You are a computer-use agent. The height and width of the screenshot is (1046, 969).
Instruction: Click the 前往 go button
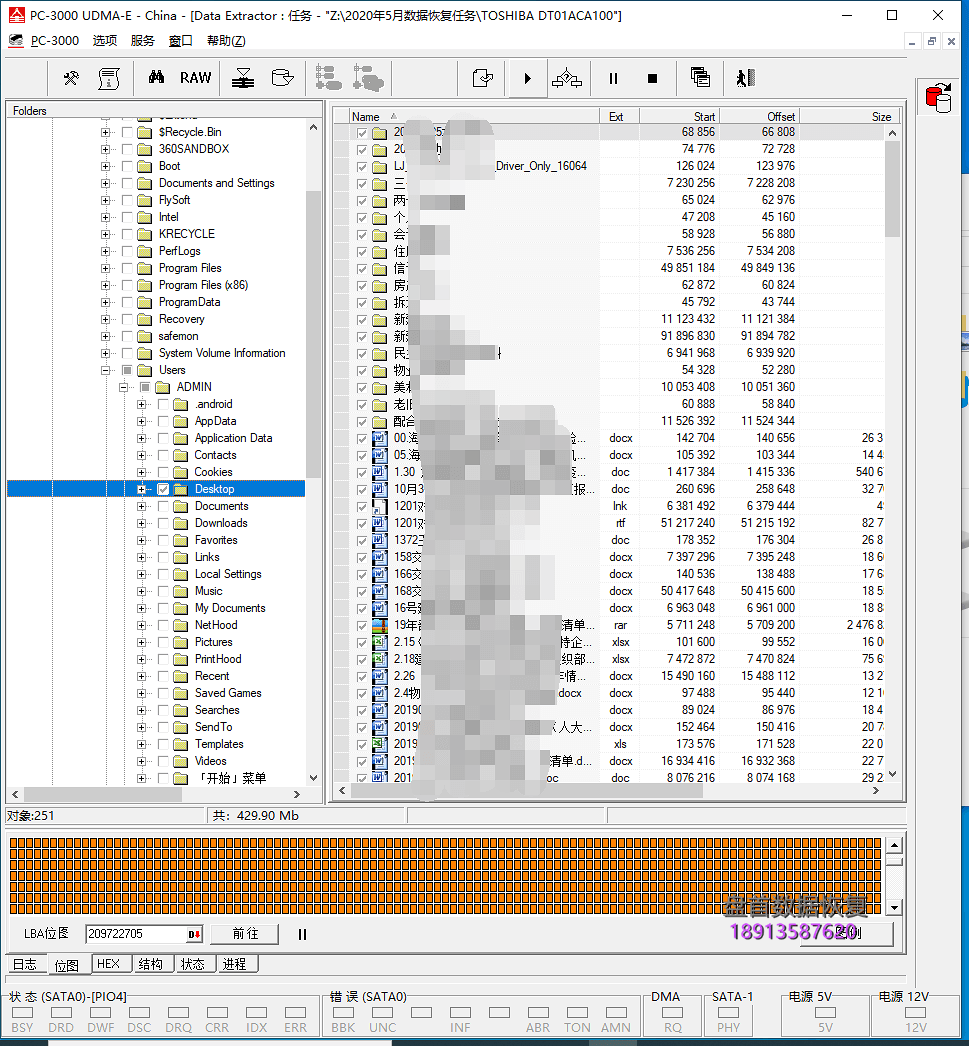point(245,934)
